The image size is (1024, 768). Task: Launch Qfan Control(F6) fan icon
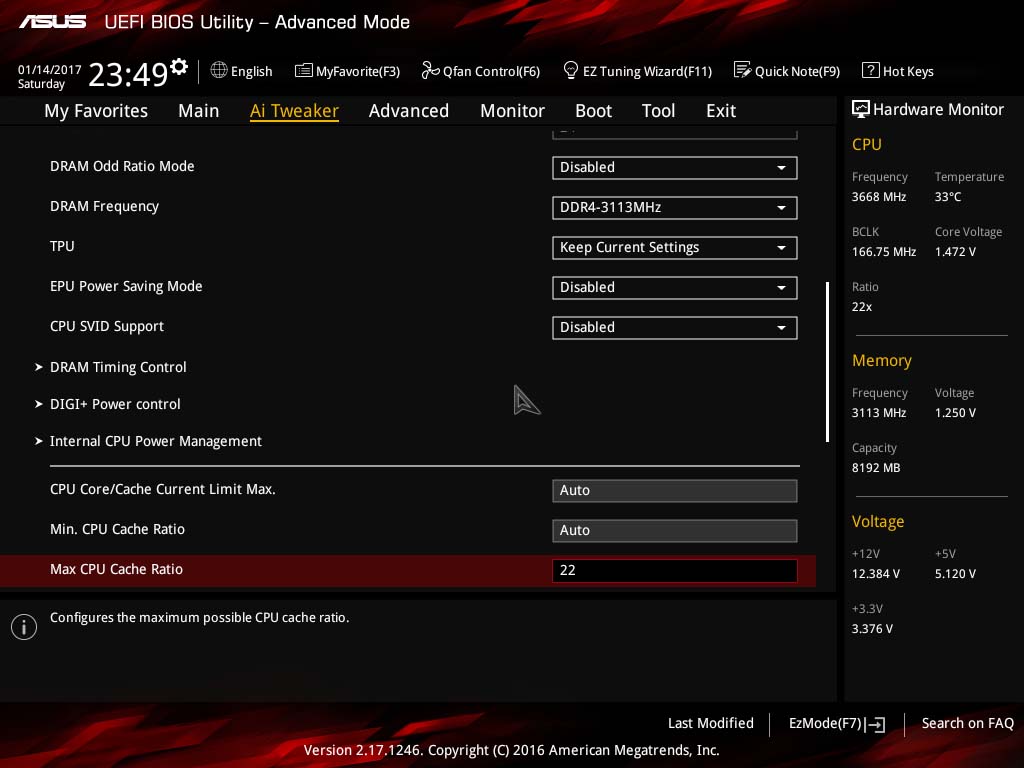[x=430, y=70]
